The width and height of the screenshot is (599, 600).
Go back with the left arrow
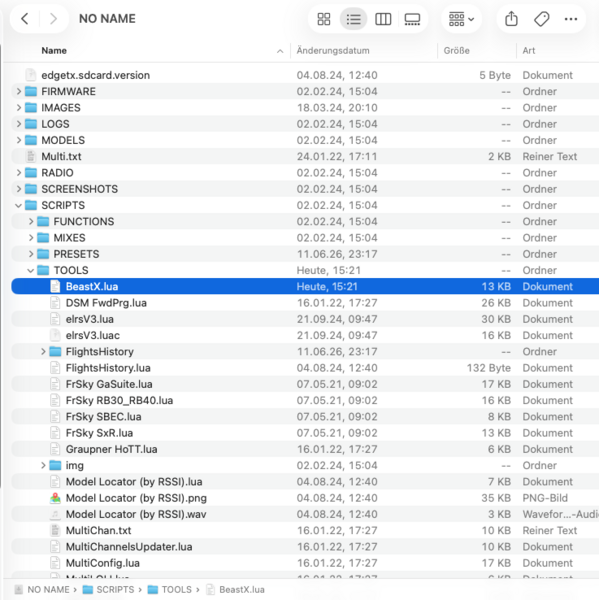pyautogui.click(x=25, y=19)
